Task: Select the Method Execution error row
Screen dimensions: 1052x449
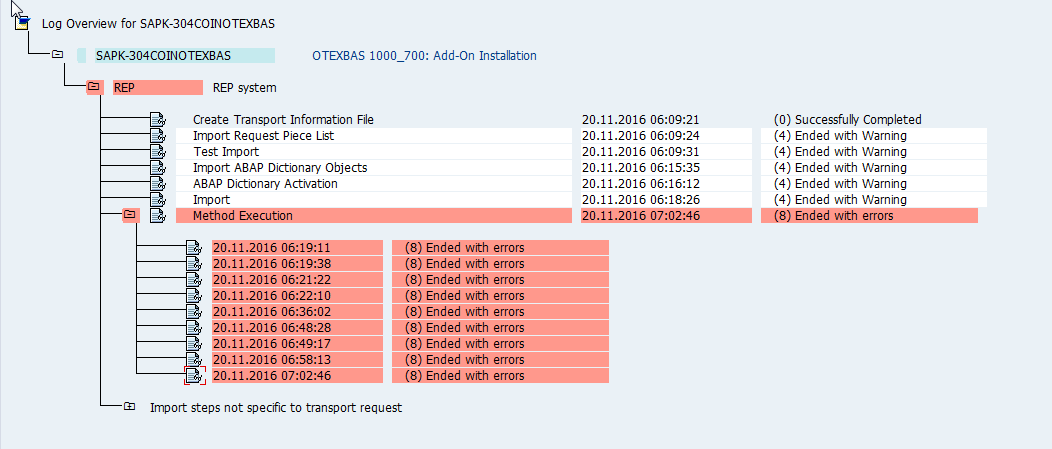Action: 576,215
